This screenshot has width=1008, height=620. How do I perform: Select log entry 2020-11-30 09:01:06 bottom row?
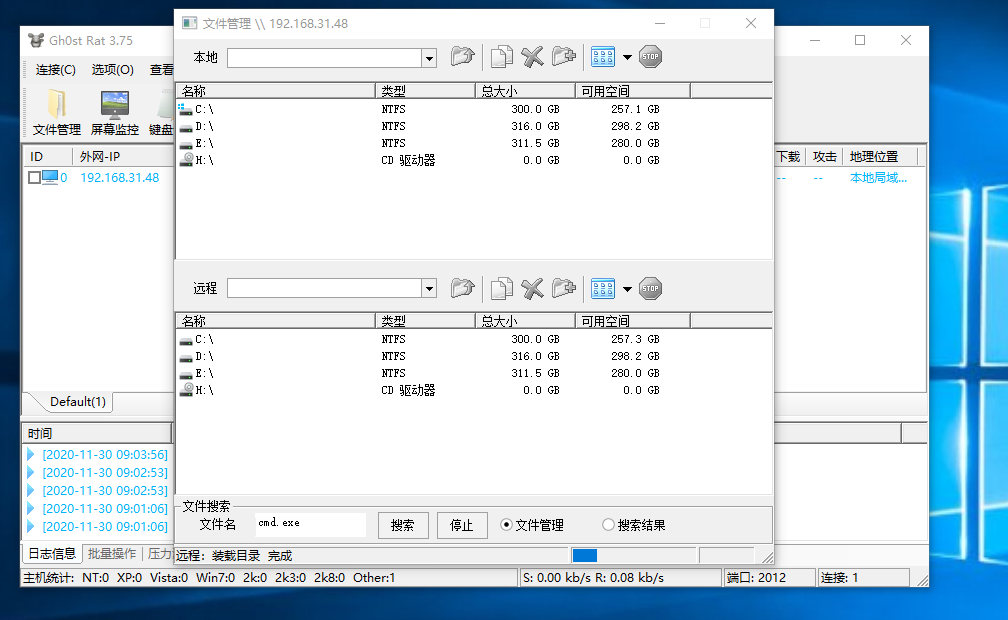click(105, 527)
